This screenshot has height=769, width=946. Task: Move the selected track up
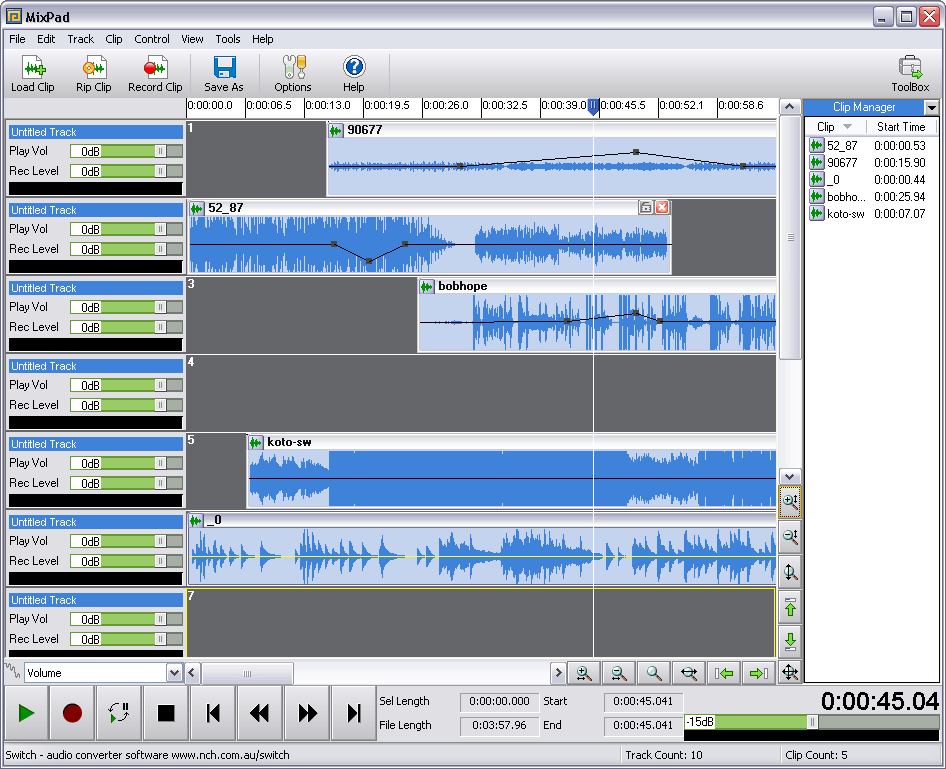(x=789, y=606)
